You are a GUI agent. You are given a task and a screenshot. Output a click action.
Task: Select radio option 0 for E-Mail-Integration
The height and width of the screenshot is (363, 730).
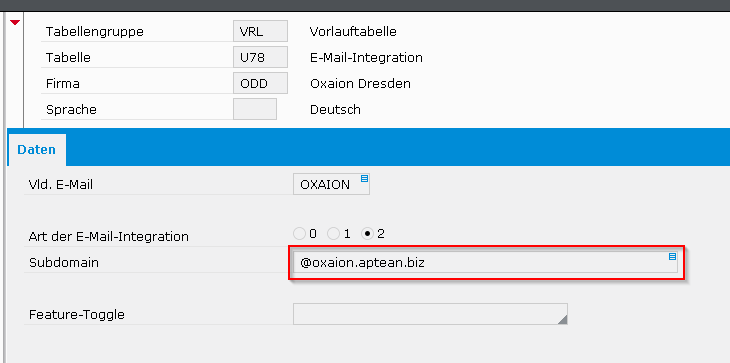299,234
